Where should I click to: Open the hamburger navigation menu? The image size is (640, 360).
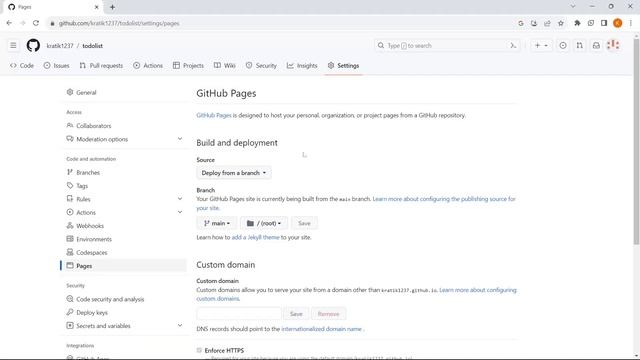(x=13, y=45)
